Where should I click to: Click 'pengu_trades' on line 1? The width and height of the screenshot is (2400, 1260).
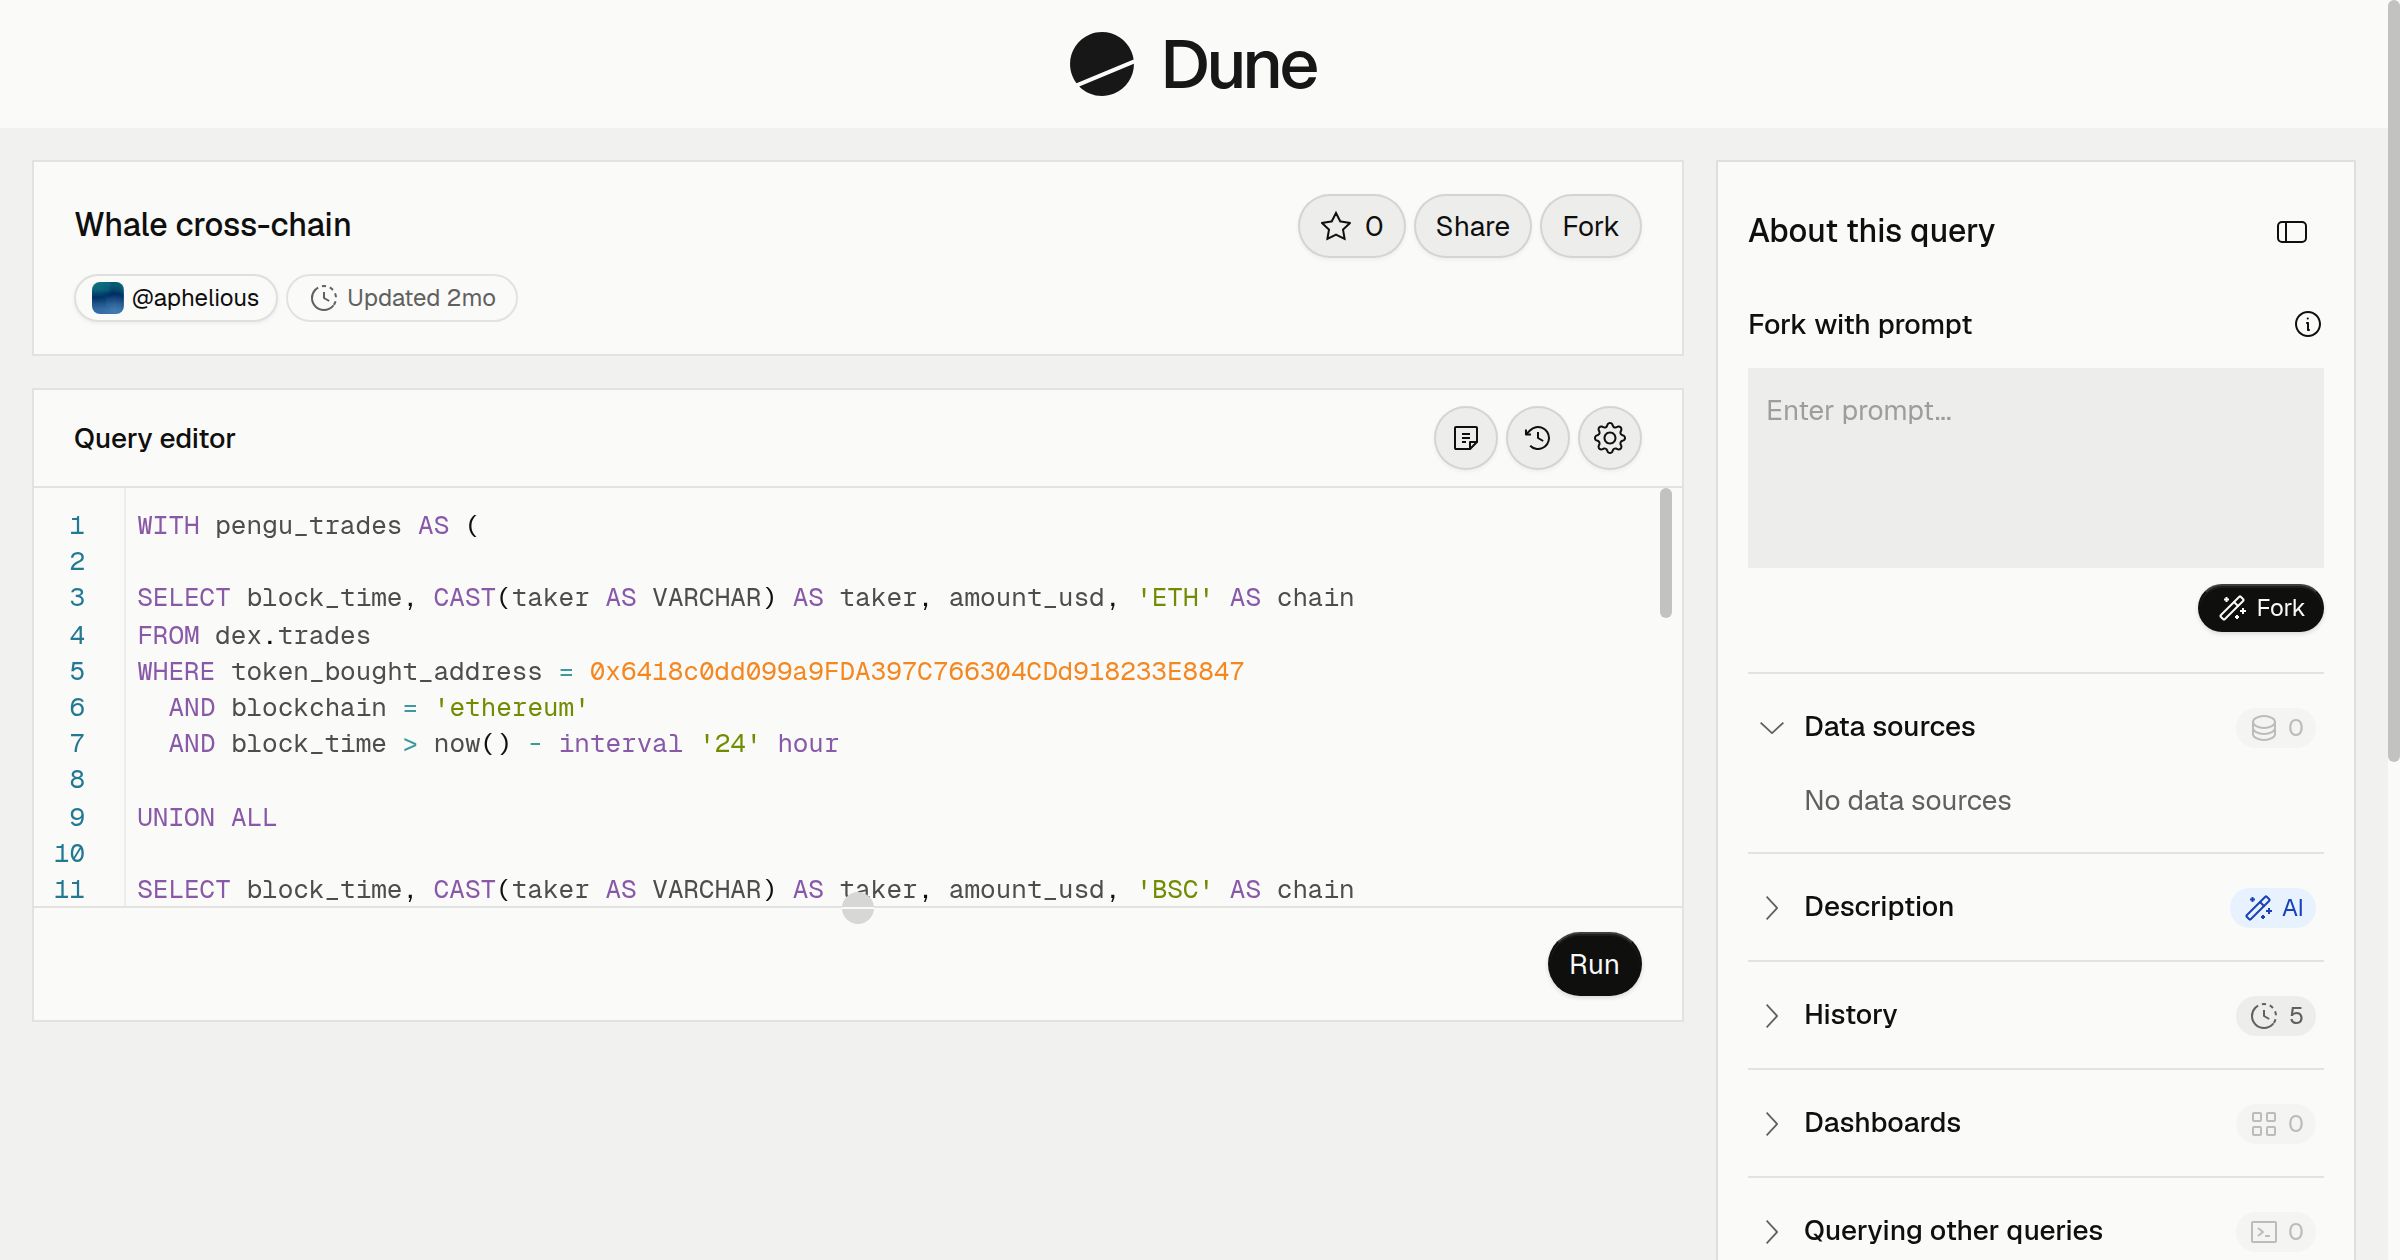(x=308, y=526)
